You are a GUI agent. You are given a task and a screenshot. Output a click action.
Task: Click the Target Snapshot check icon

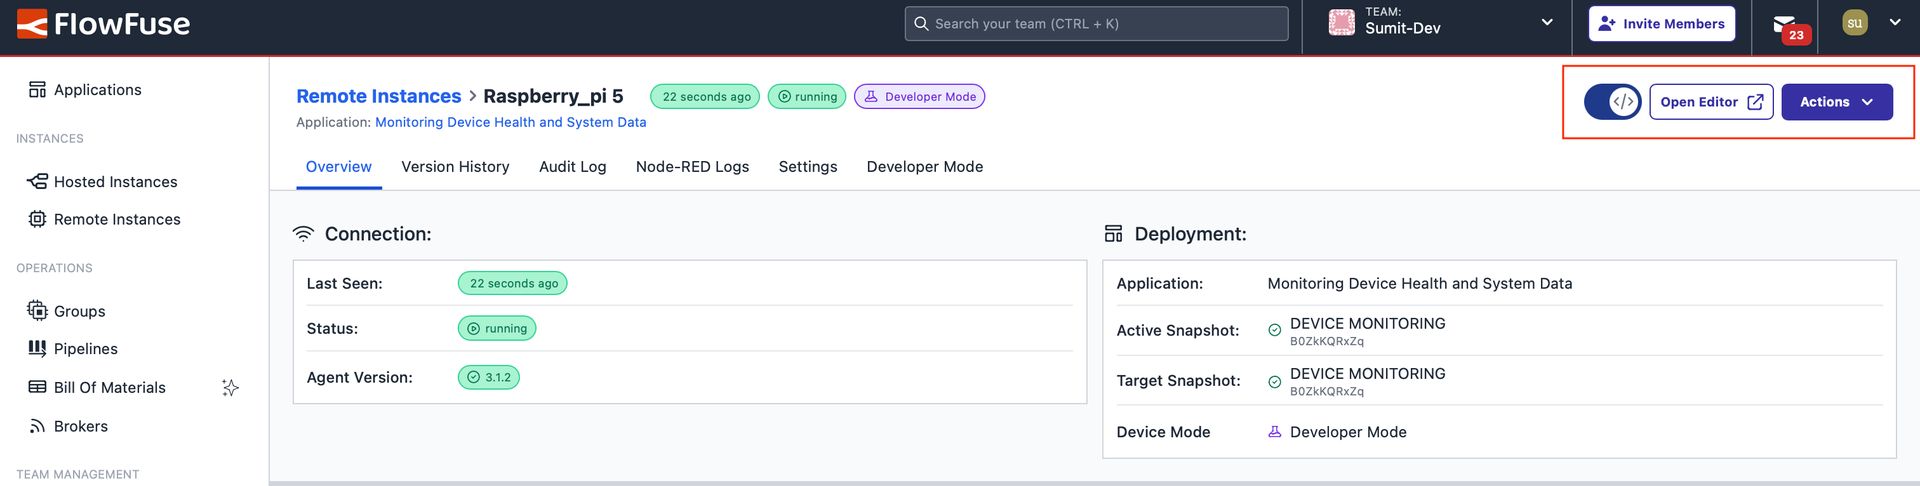(x=1274, y=381)
